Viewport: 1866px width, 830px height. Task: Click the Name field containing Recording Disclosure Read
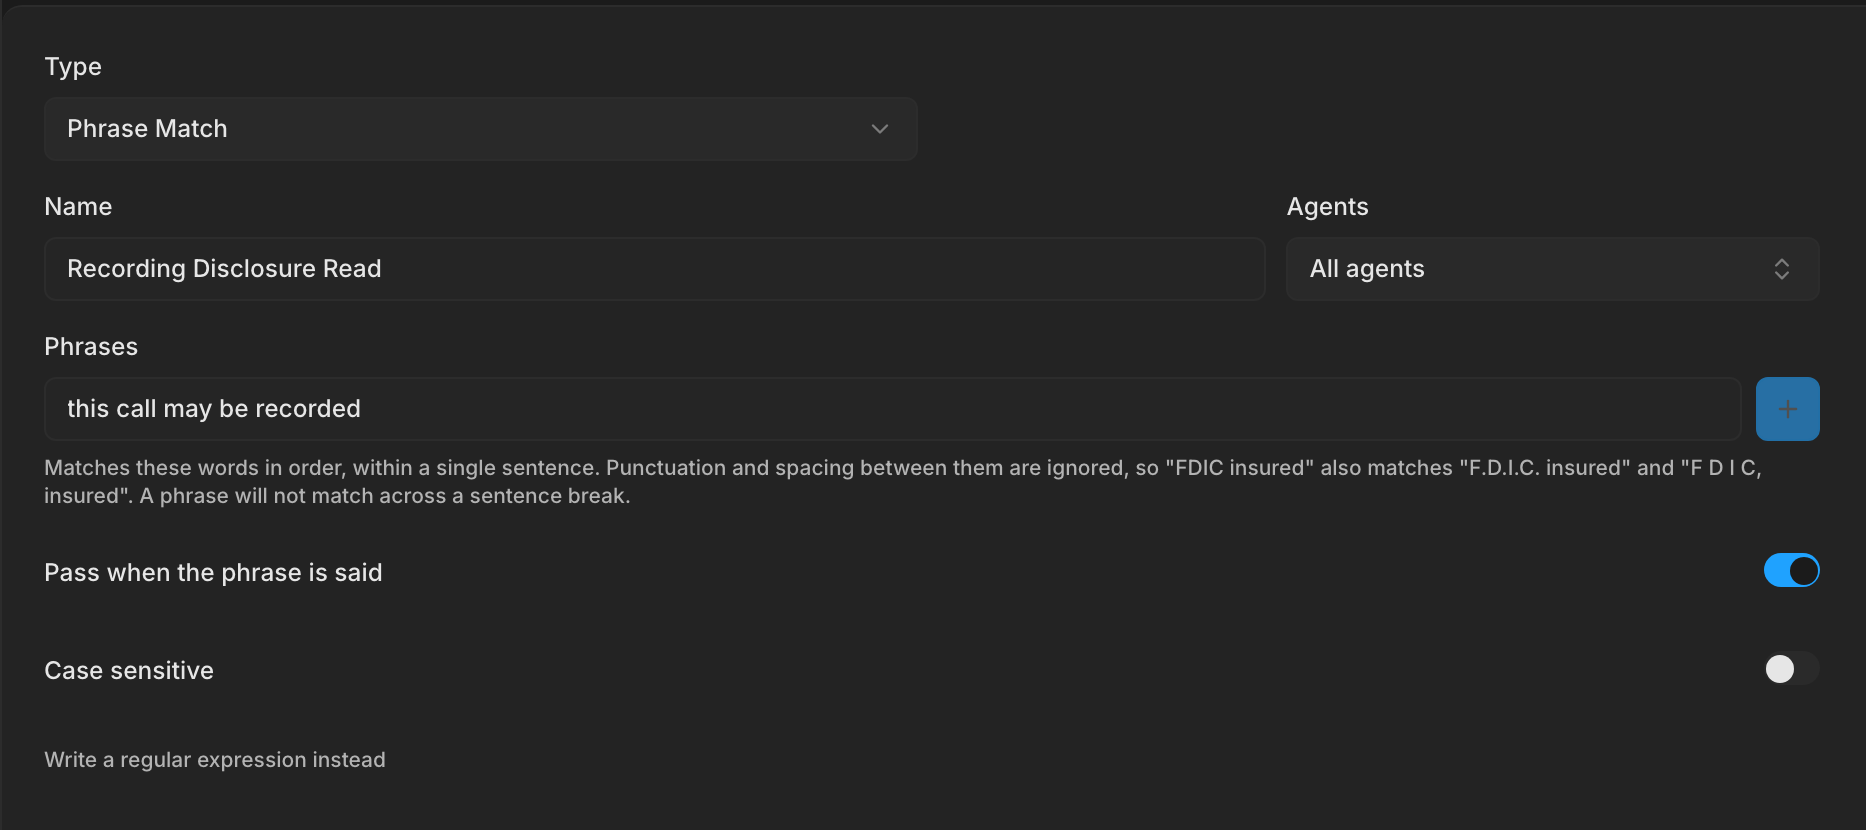[655, 269]
